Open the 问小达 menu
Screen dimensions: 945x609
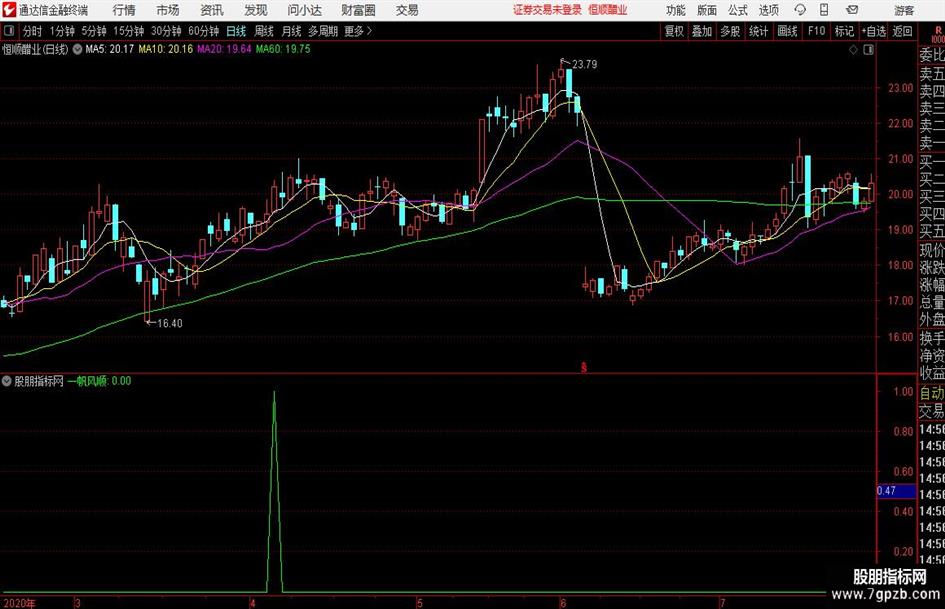(305, 10)
